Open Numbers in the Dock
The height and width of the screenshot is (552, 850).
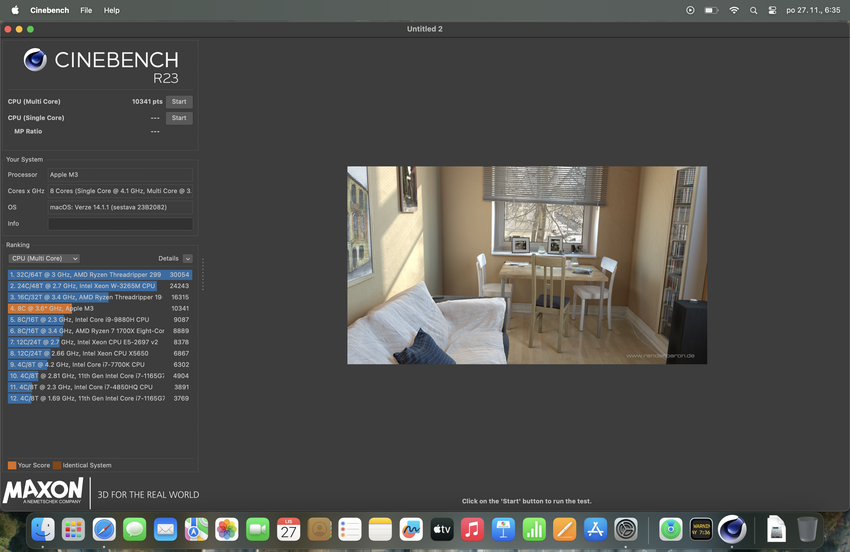(534, 529)
